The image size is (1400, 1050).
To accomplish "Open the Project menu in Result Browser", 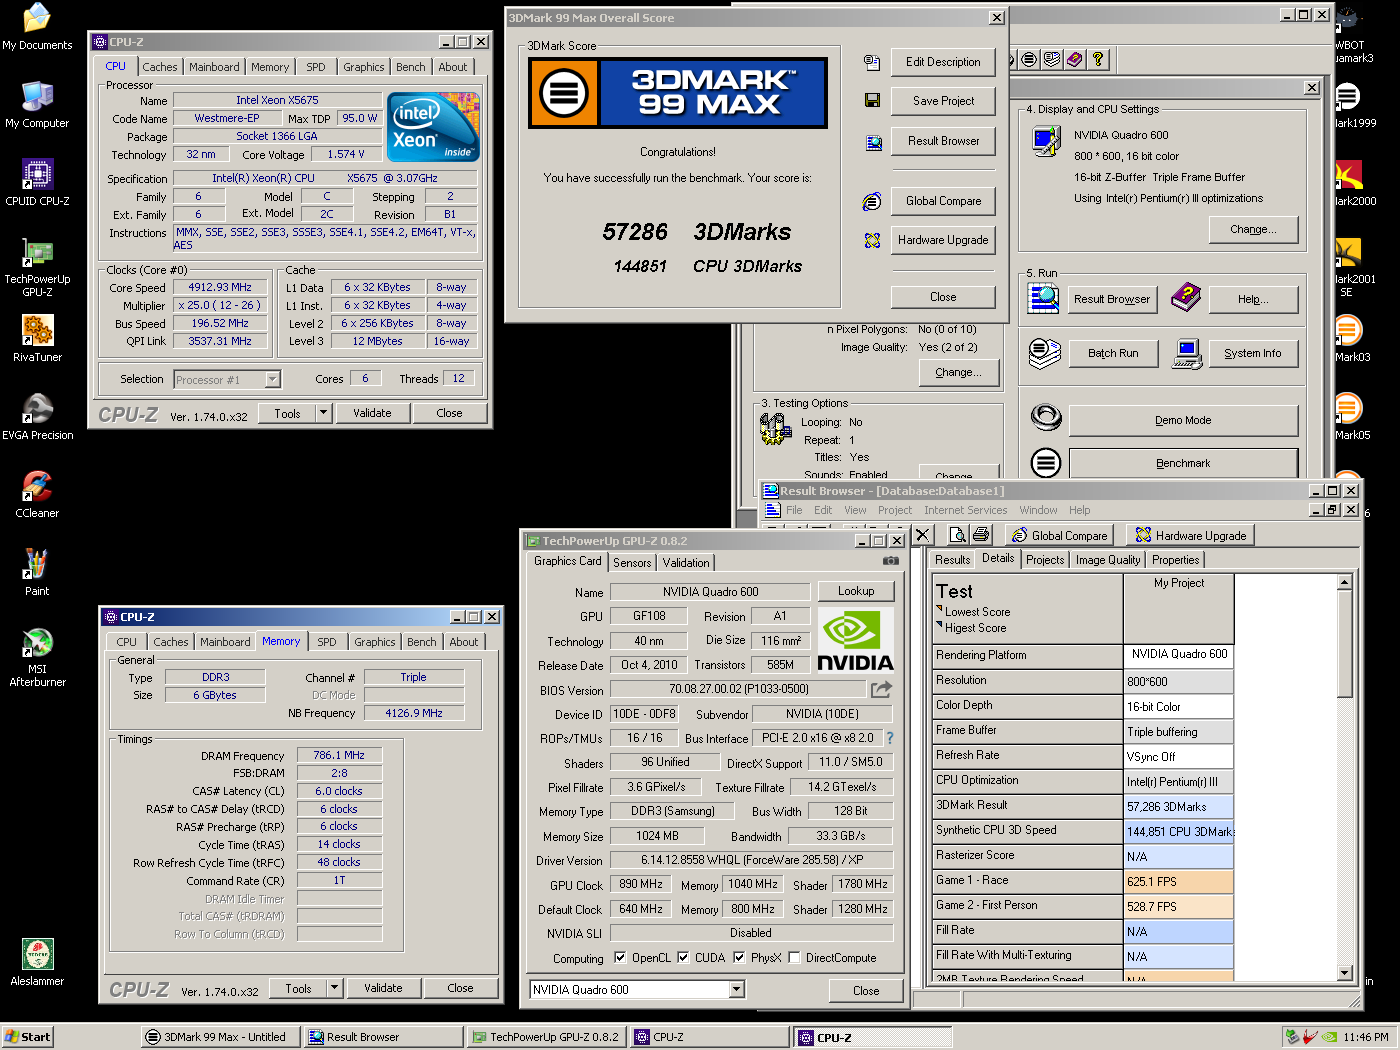I will [895, 510].
